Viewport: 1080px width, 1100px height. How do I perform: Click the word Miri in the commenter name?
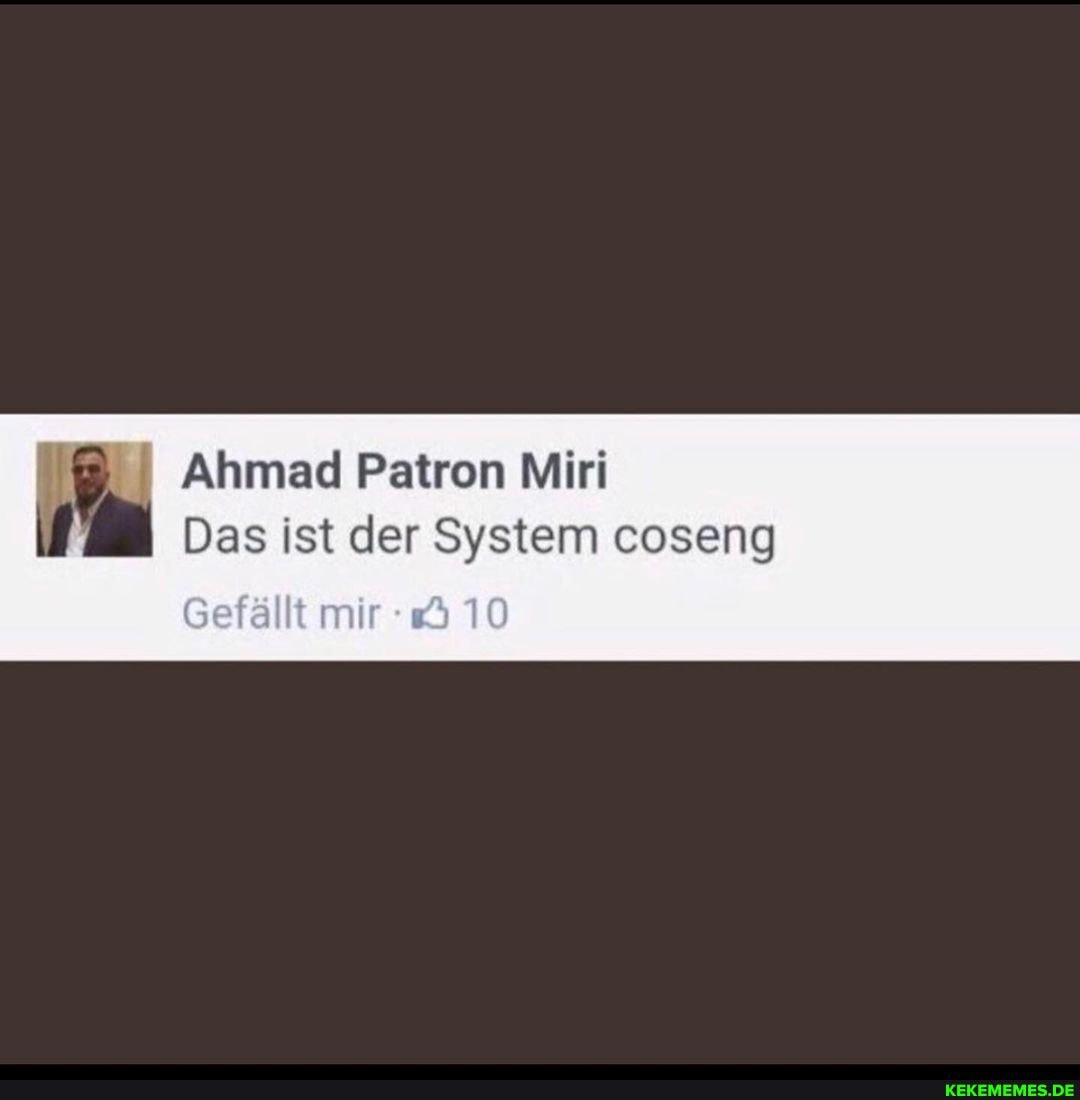[x=564, y=471]
